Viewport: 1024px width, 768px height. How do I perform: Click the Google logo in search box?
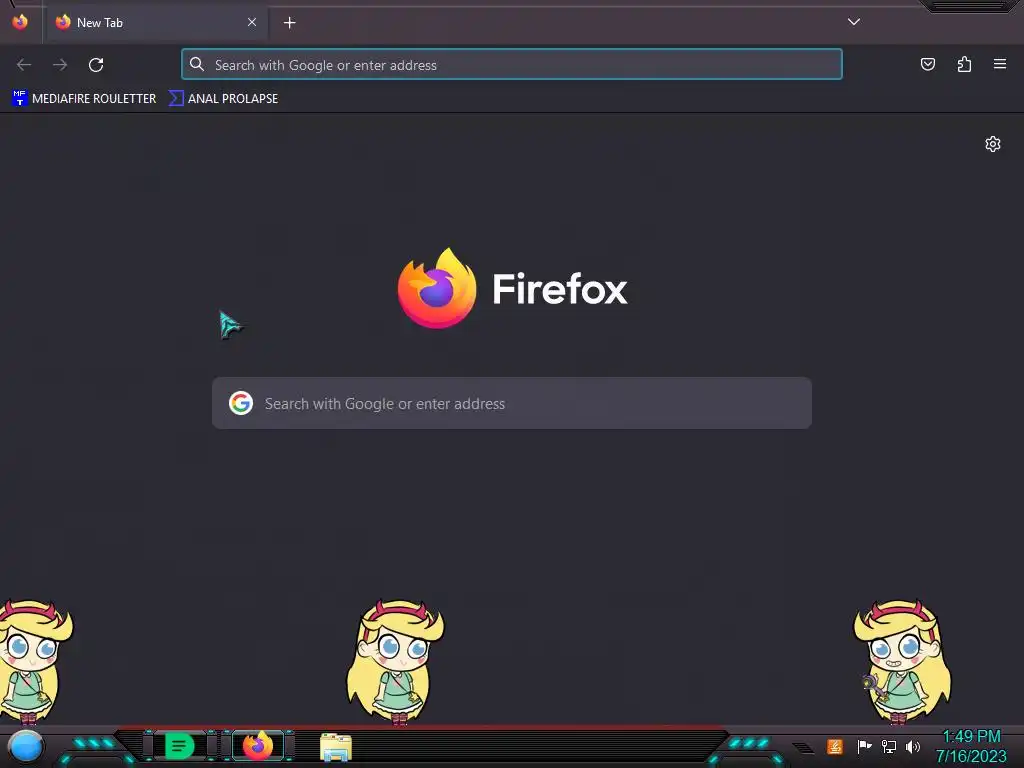click(241, 403)
